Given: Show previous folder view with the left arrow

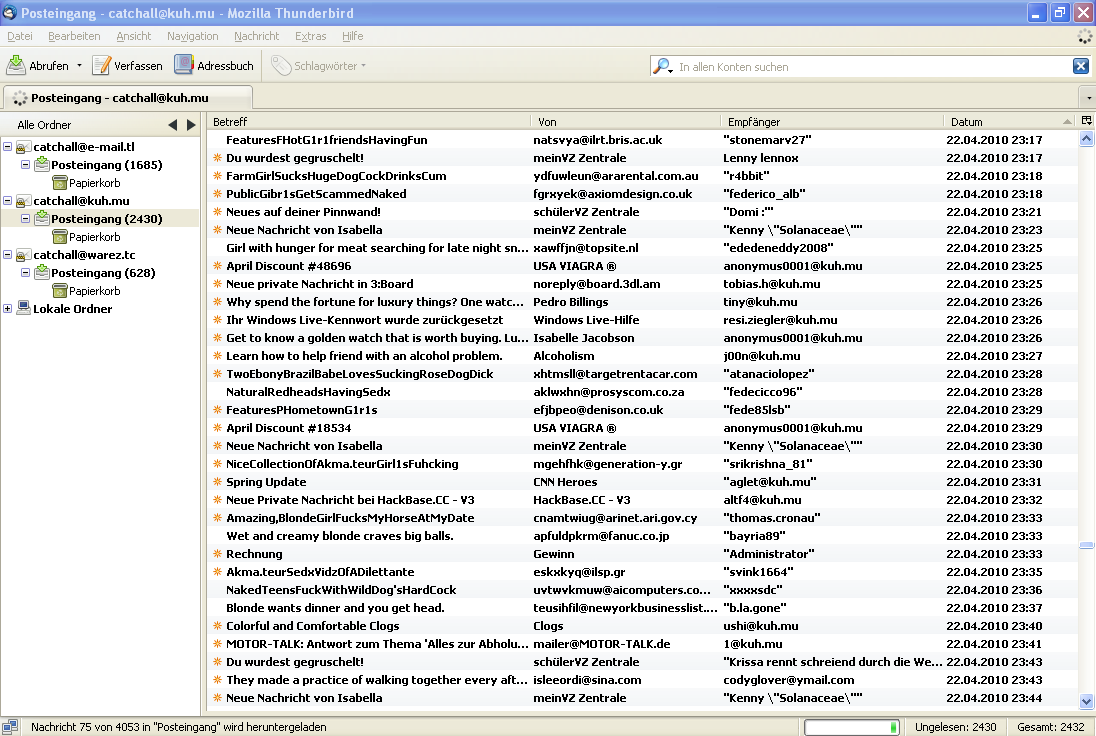Looking at the screenshot, I should coord(173,124).
